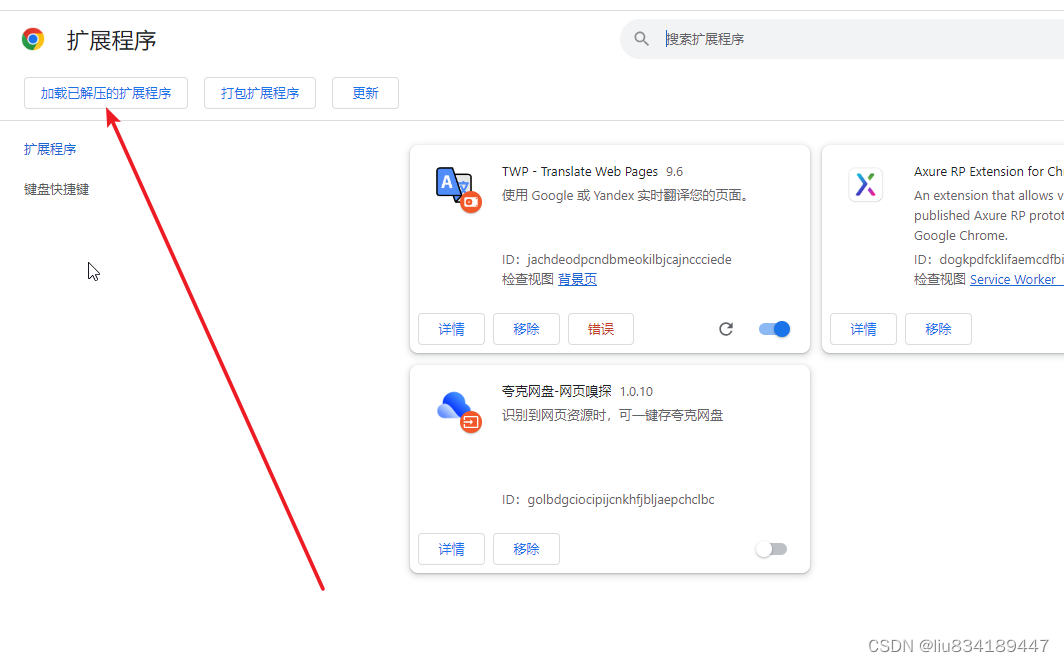Click the TWP Translate Web Pages extension icon

[458, 189]
